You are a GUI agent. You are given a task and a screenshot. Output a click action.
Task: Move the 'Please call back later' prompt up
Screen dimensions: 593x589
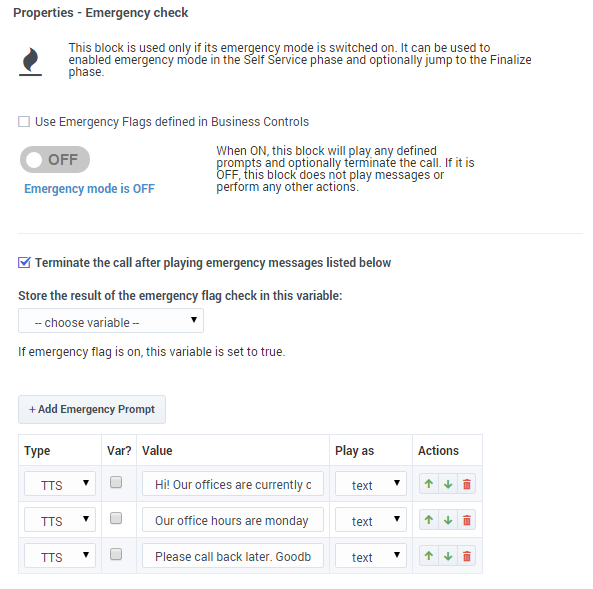click(428, 556)
